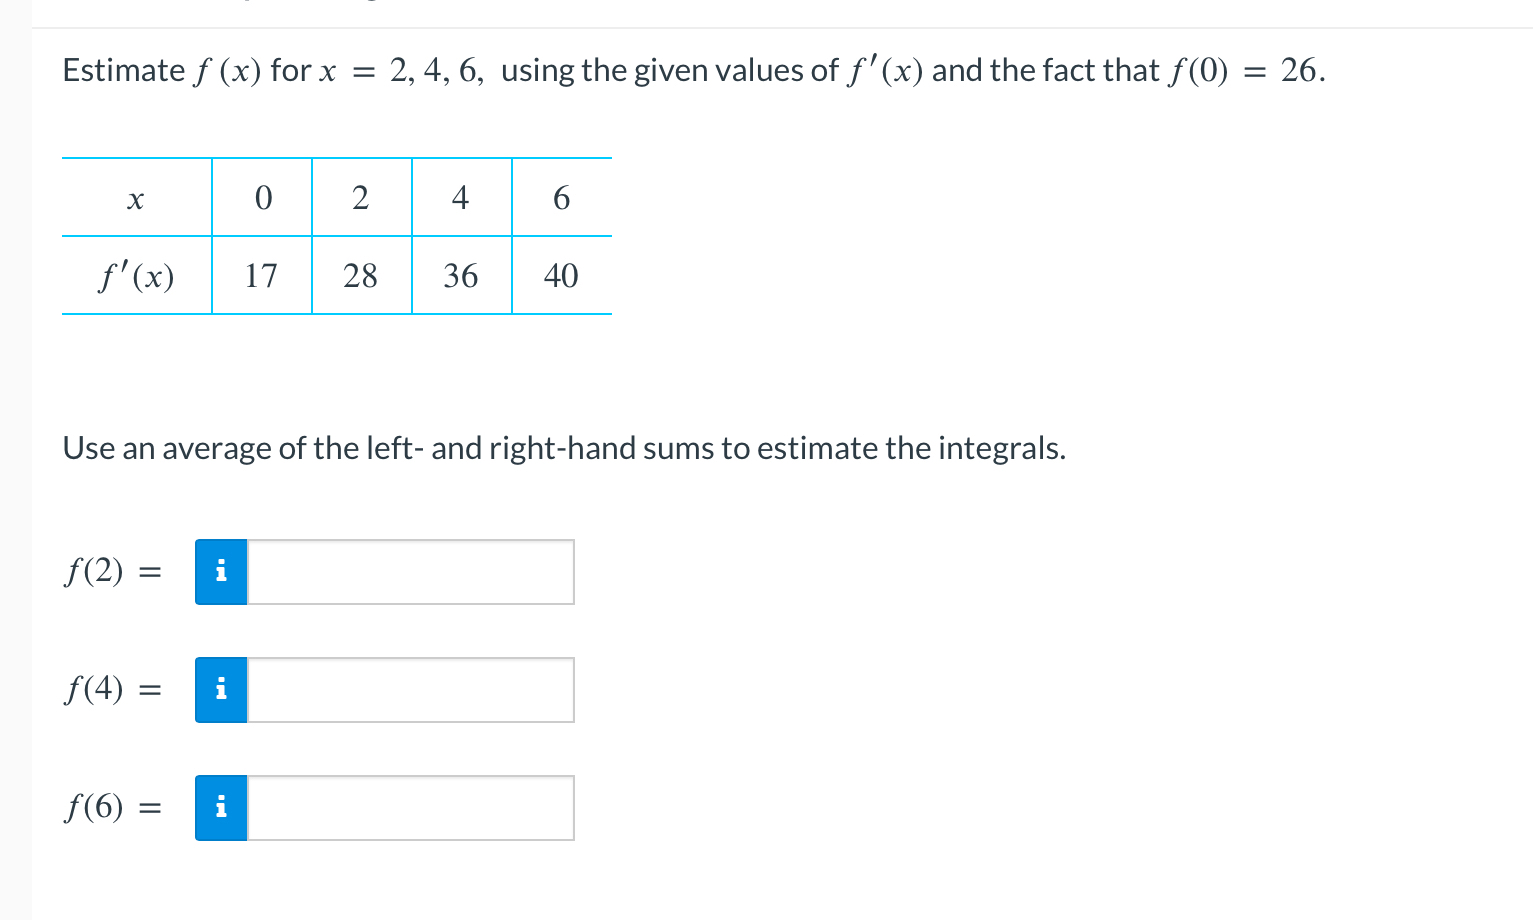The height and width of the screenshot is (920, 1533).
Task: Click the value 36 in the table
Action: click(x=461, y=276)
